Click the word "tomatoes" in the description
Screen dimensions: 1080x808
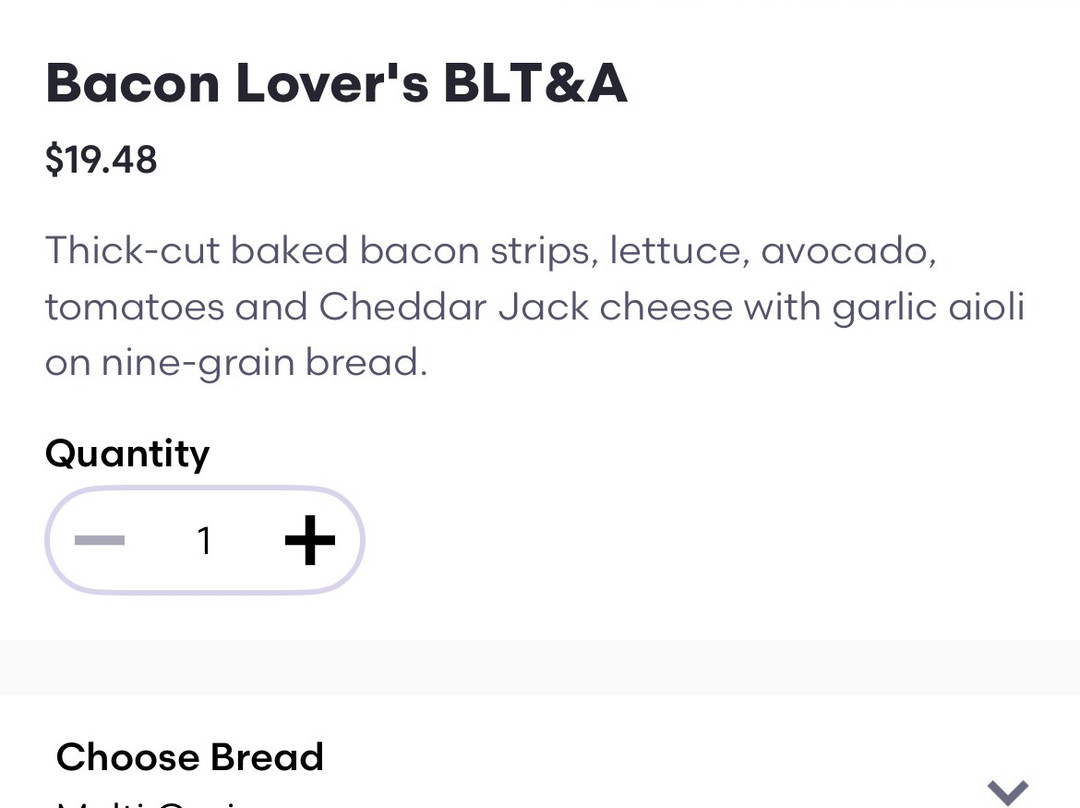click(x=135, y=306)
